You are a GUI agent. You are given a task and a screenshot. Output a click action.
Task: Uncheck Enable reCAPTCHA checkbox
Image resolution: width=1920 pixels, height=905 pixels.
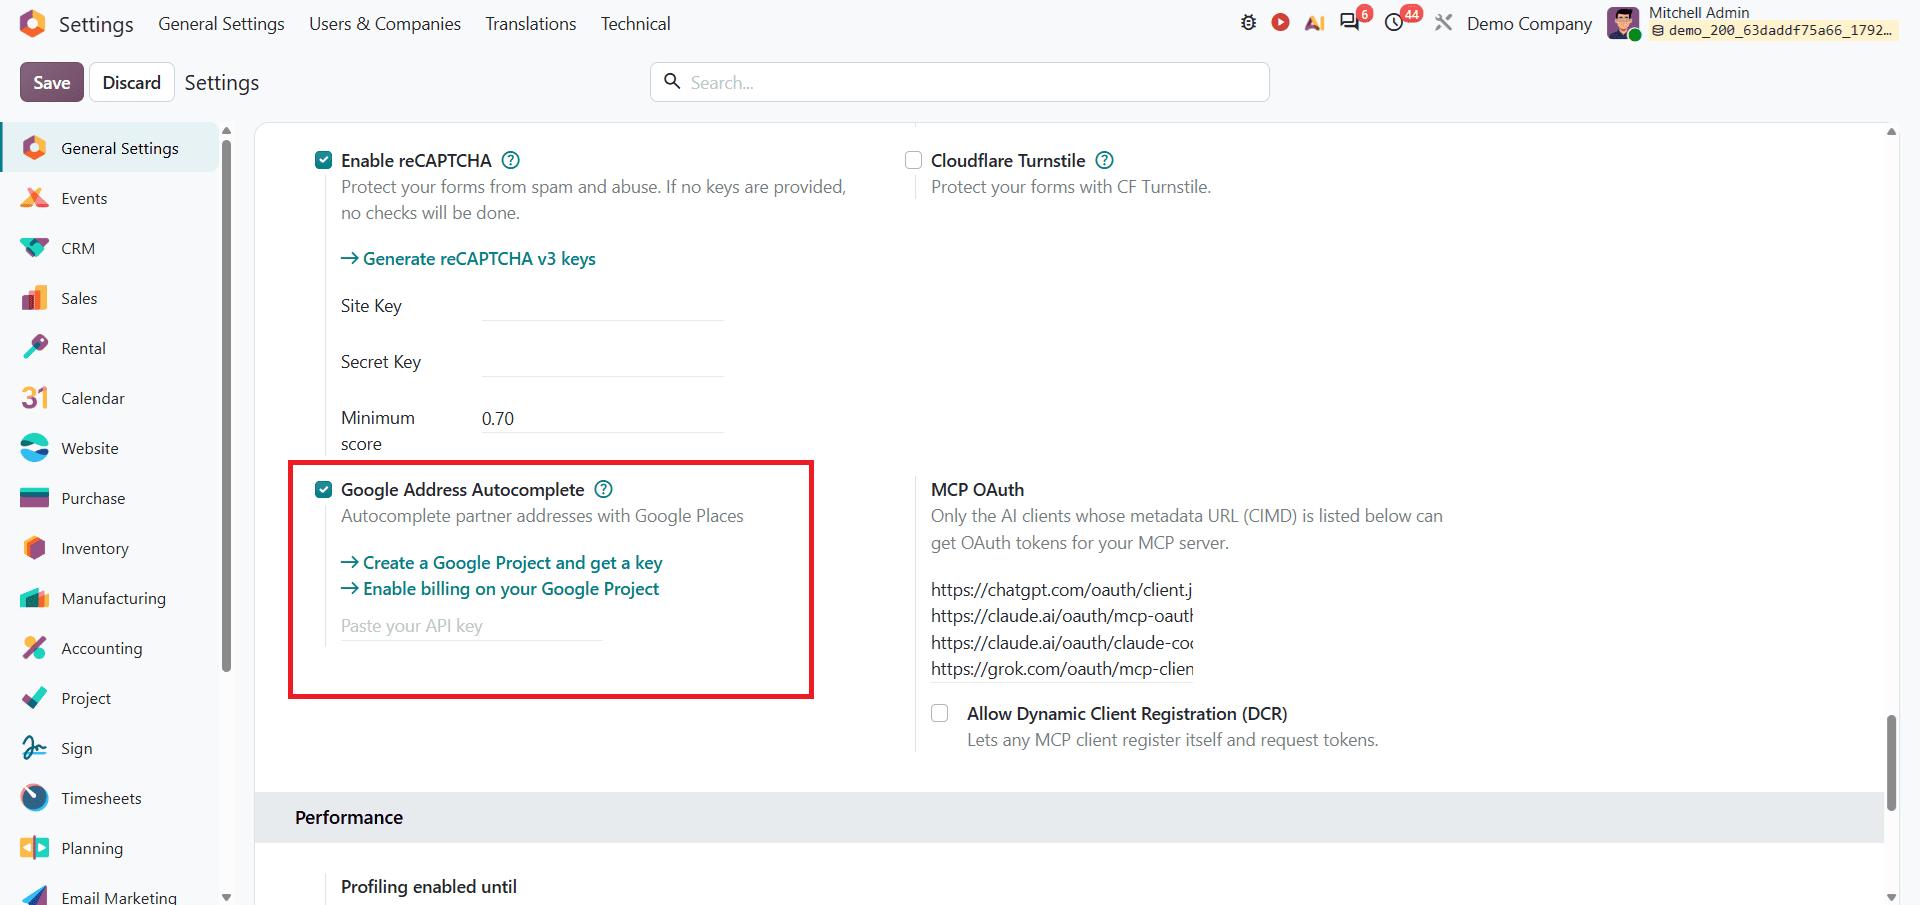click(323, 160)
